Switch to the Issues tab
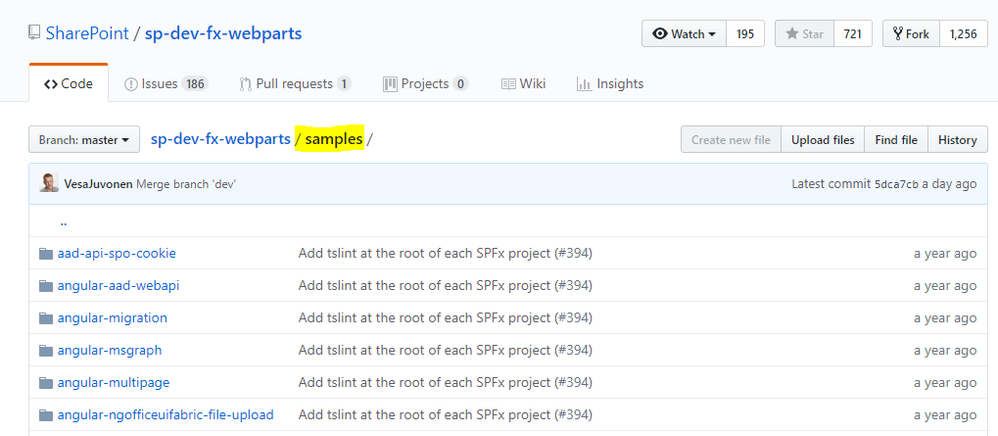The image size is (998, 436). [x=165, y=84]
